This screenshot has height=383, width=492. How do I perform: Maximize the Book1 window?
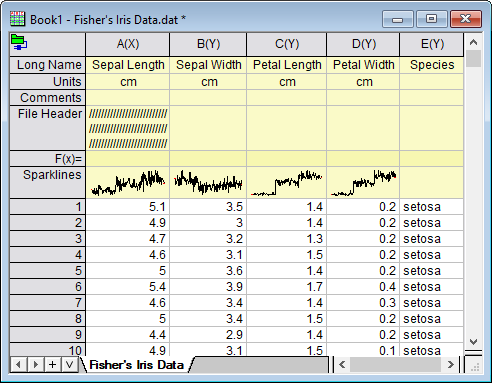pos(431,19)
